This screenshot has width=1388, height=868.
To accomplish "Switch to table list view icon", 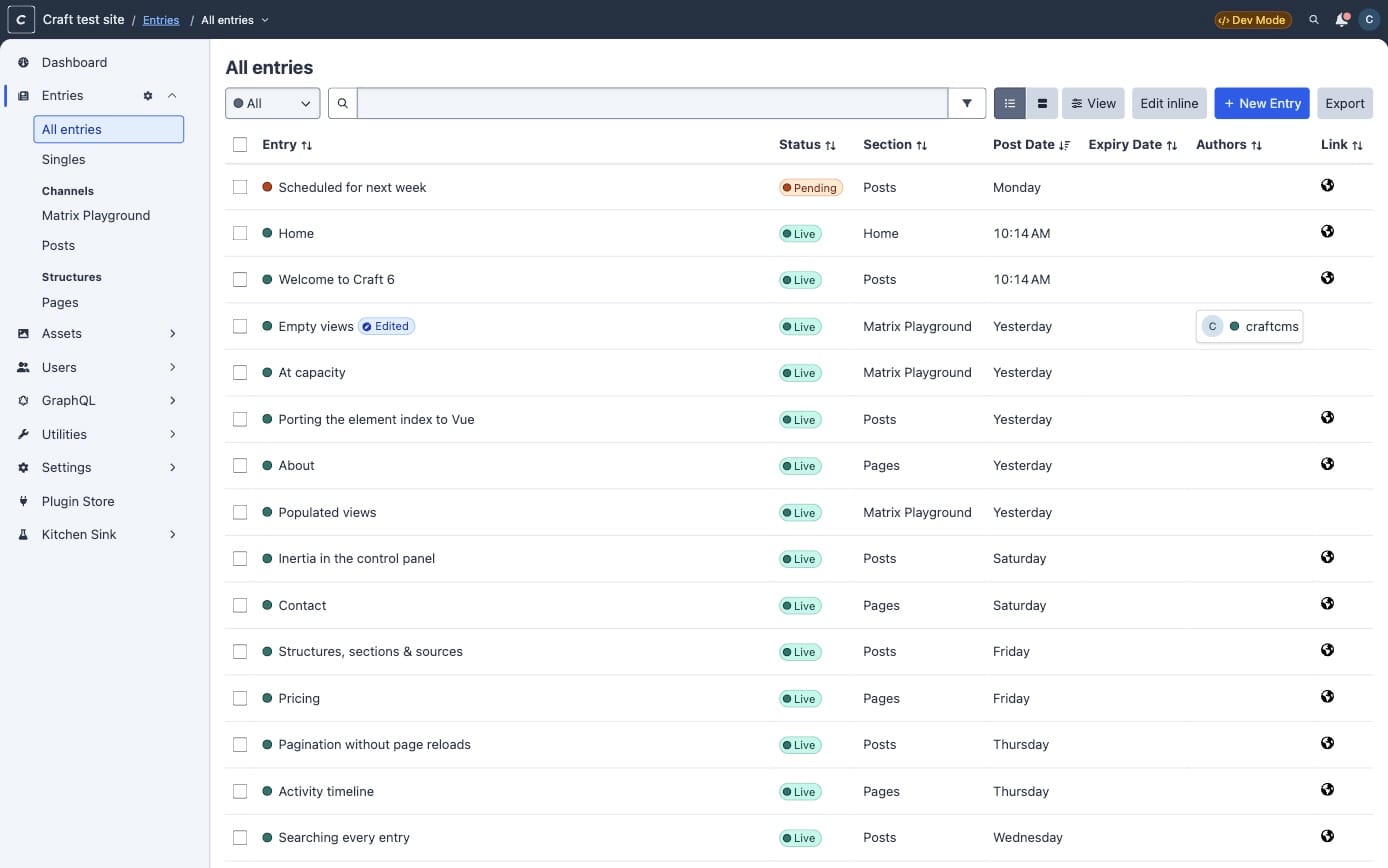I will 1010,103.
